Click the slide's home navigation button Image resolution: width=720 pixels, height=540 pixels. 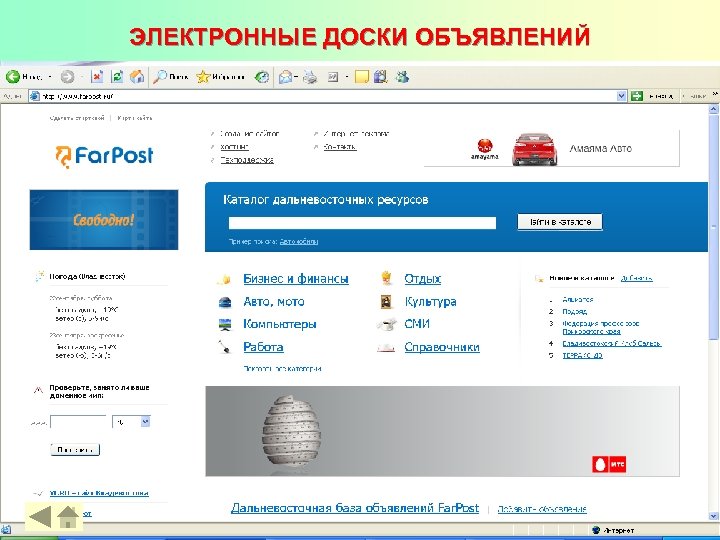(x=68, y=517)
